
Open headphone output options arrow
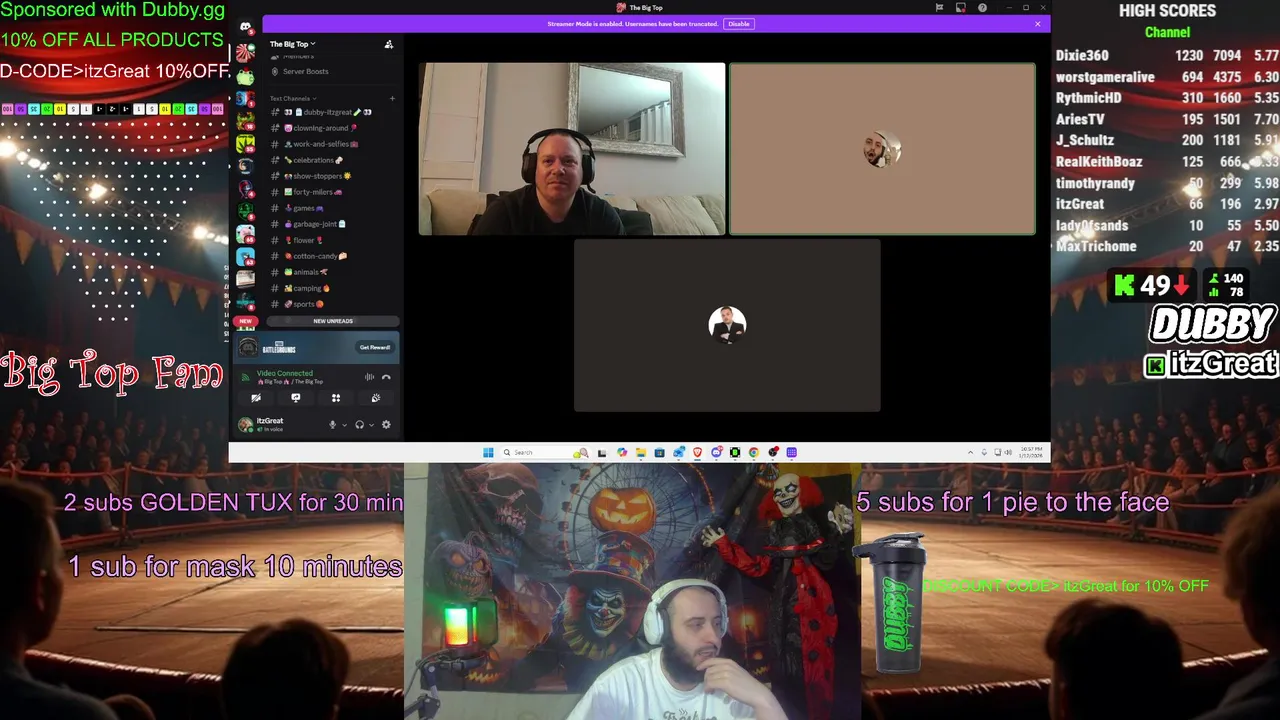coord(371,425)
